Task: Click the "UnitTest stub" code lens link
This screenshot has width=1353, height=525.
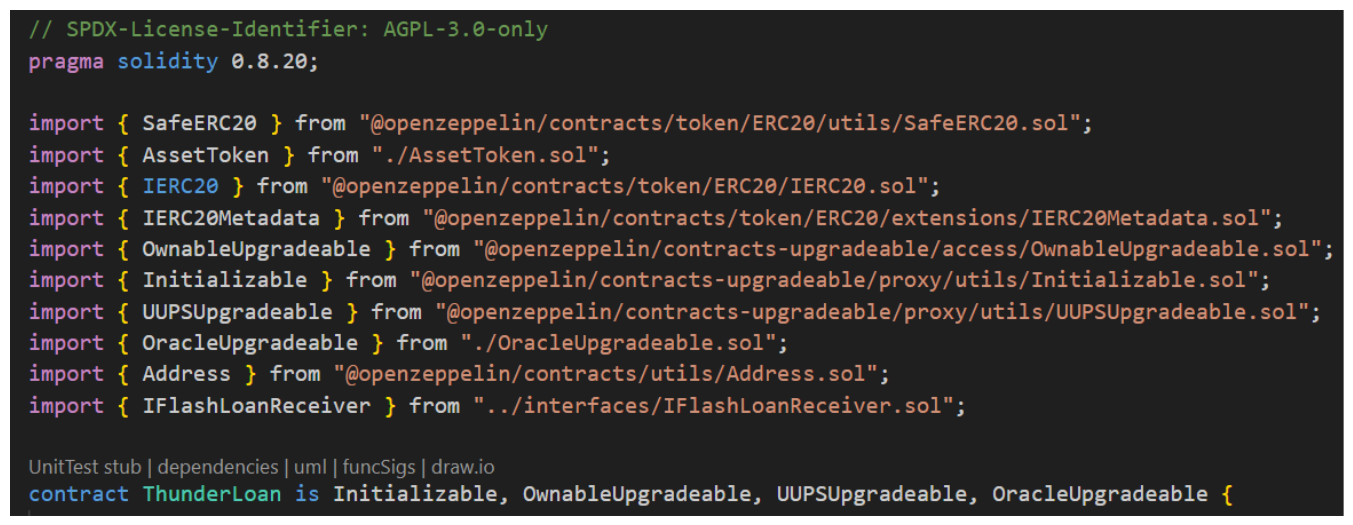Action: (x=85, y=467)
